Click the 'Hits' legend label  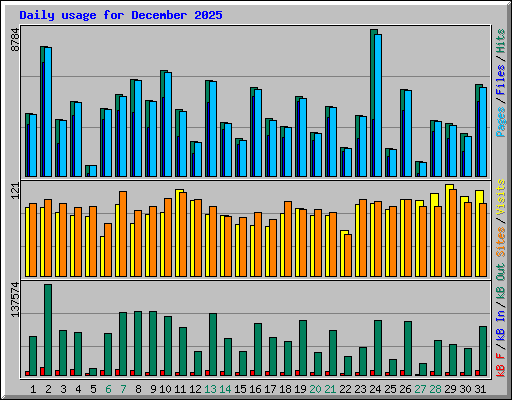(x=501, y=41)
